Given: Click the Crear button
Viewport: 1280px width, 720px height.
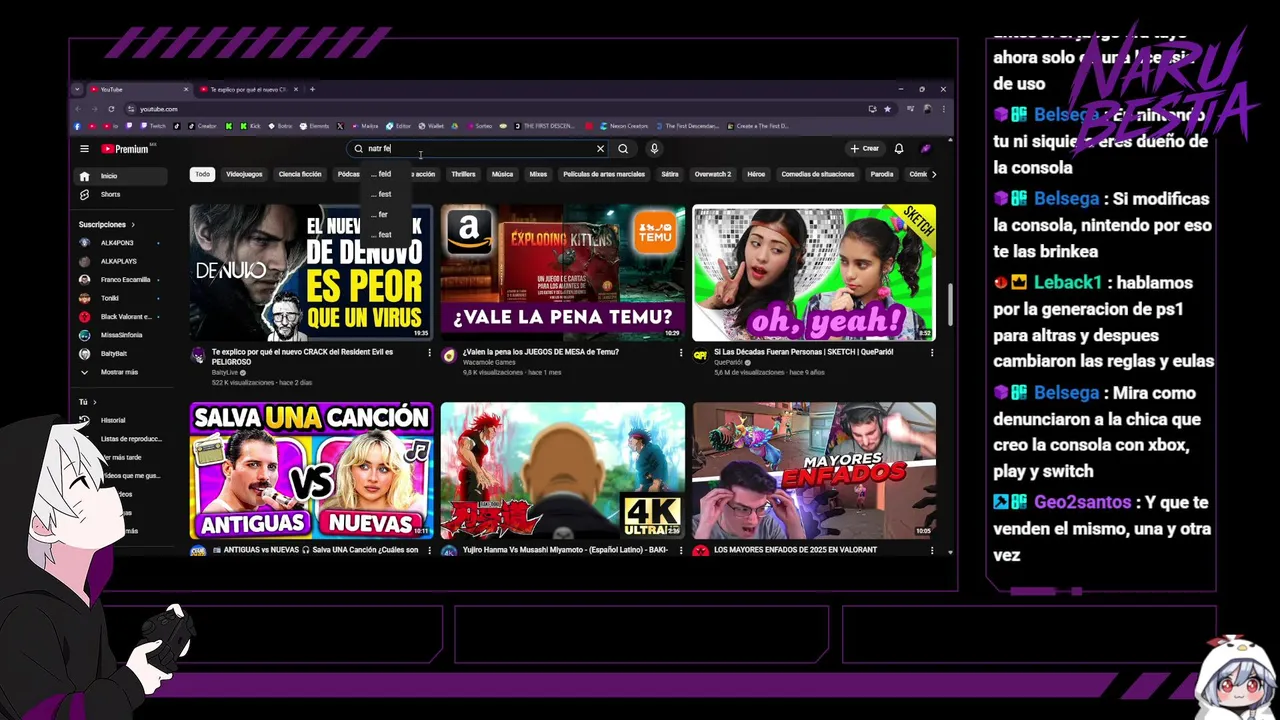Looking at the screenshot, I should pos(865,149).
